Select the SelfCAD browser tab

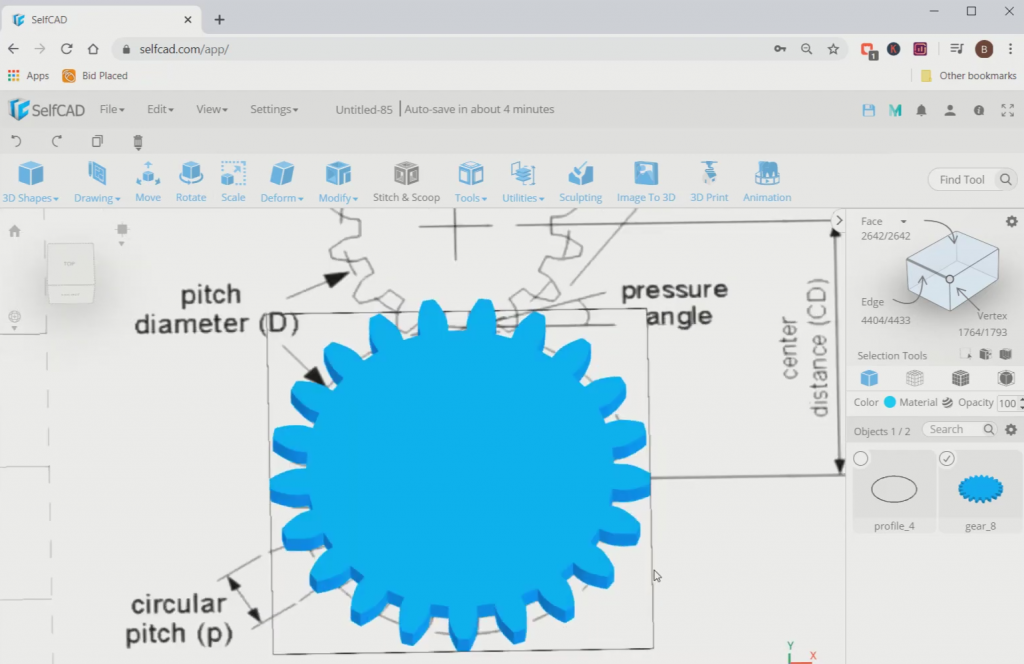click(101, 20)
